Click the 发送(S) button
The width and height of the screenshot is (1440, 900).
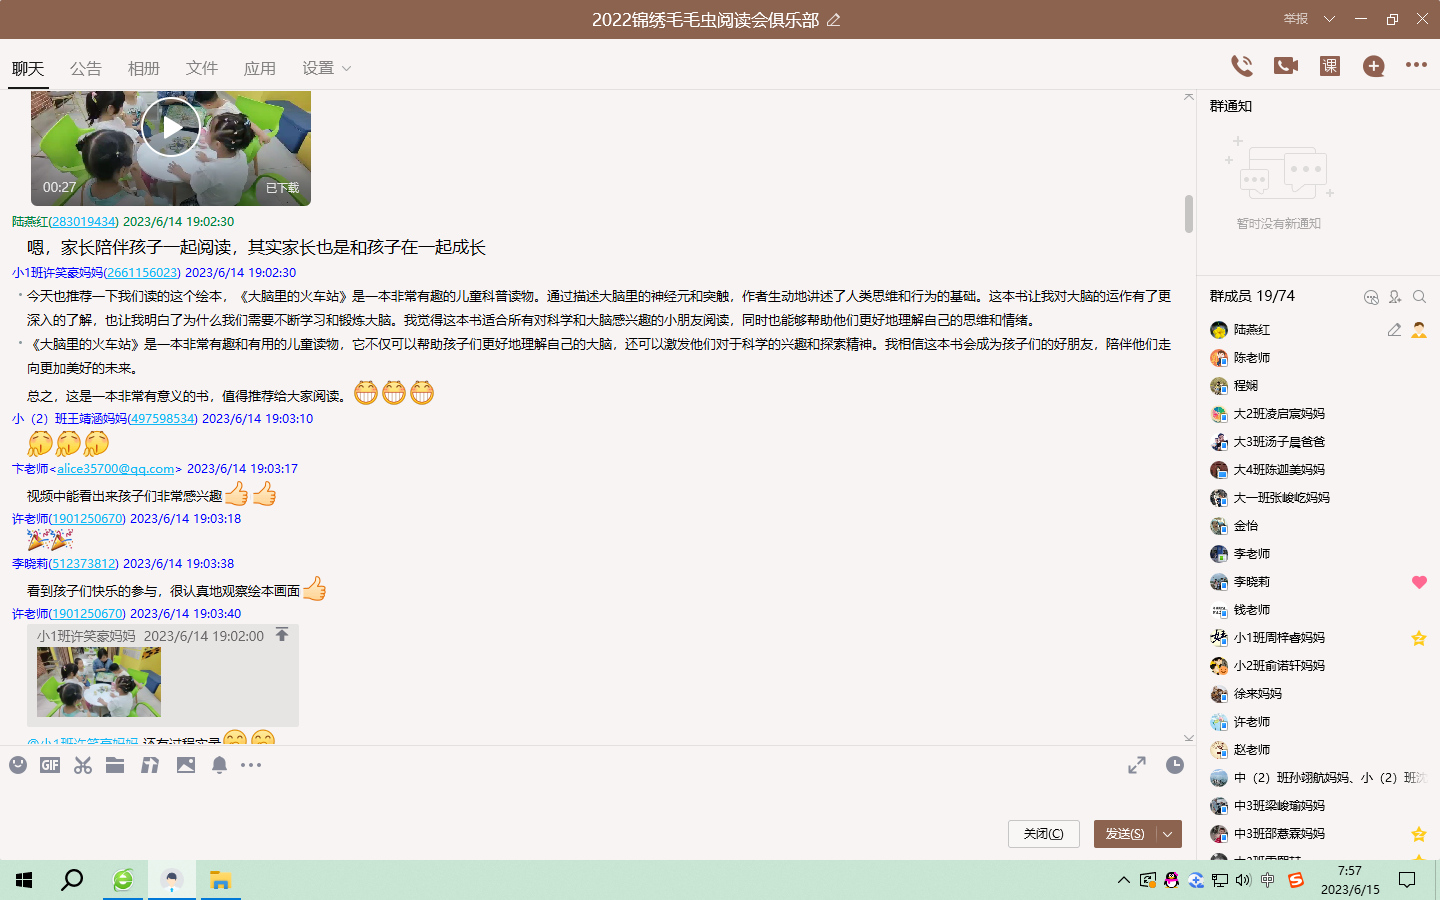[x=1125, y=834]
